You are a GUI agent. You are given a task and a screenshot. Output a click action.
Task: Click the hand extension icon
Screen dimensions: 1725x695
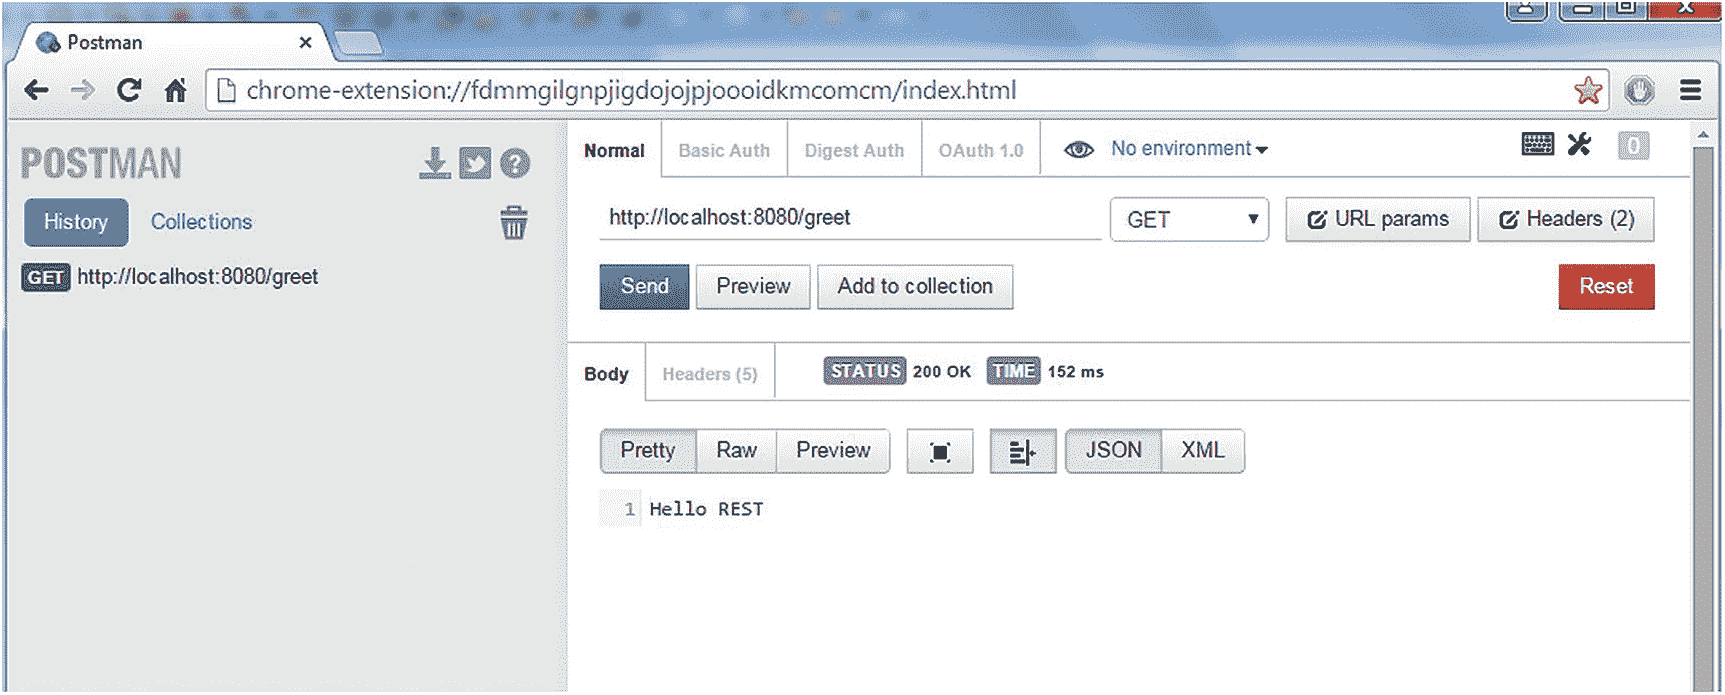tap(1639, 91)
